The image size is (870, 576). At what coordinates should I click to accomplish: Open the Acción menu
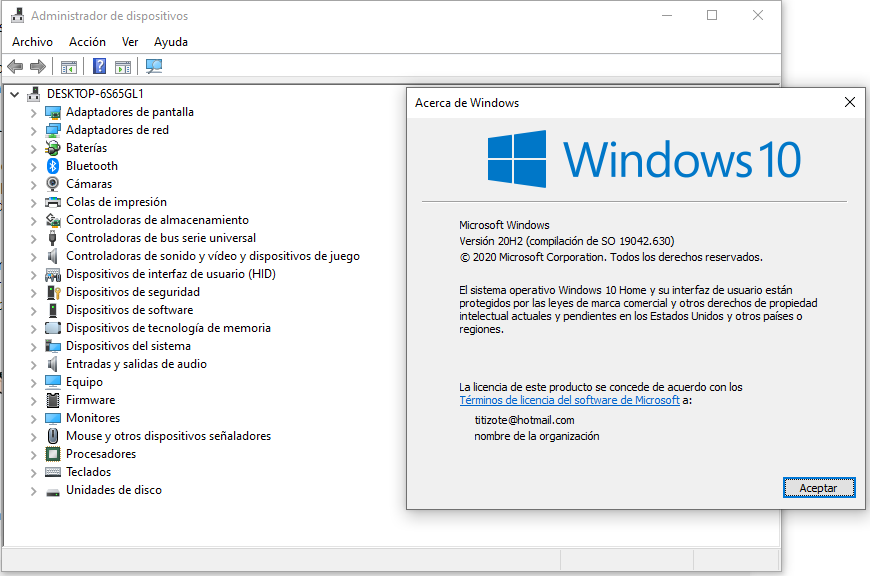87,42
